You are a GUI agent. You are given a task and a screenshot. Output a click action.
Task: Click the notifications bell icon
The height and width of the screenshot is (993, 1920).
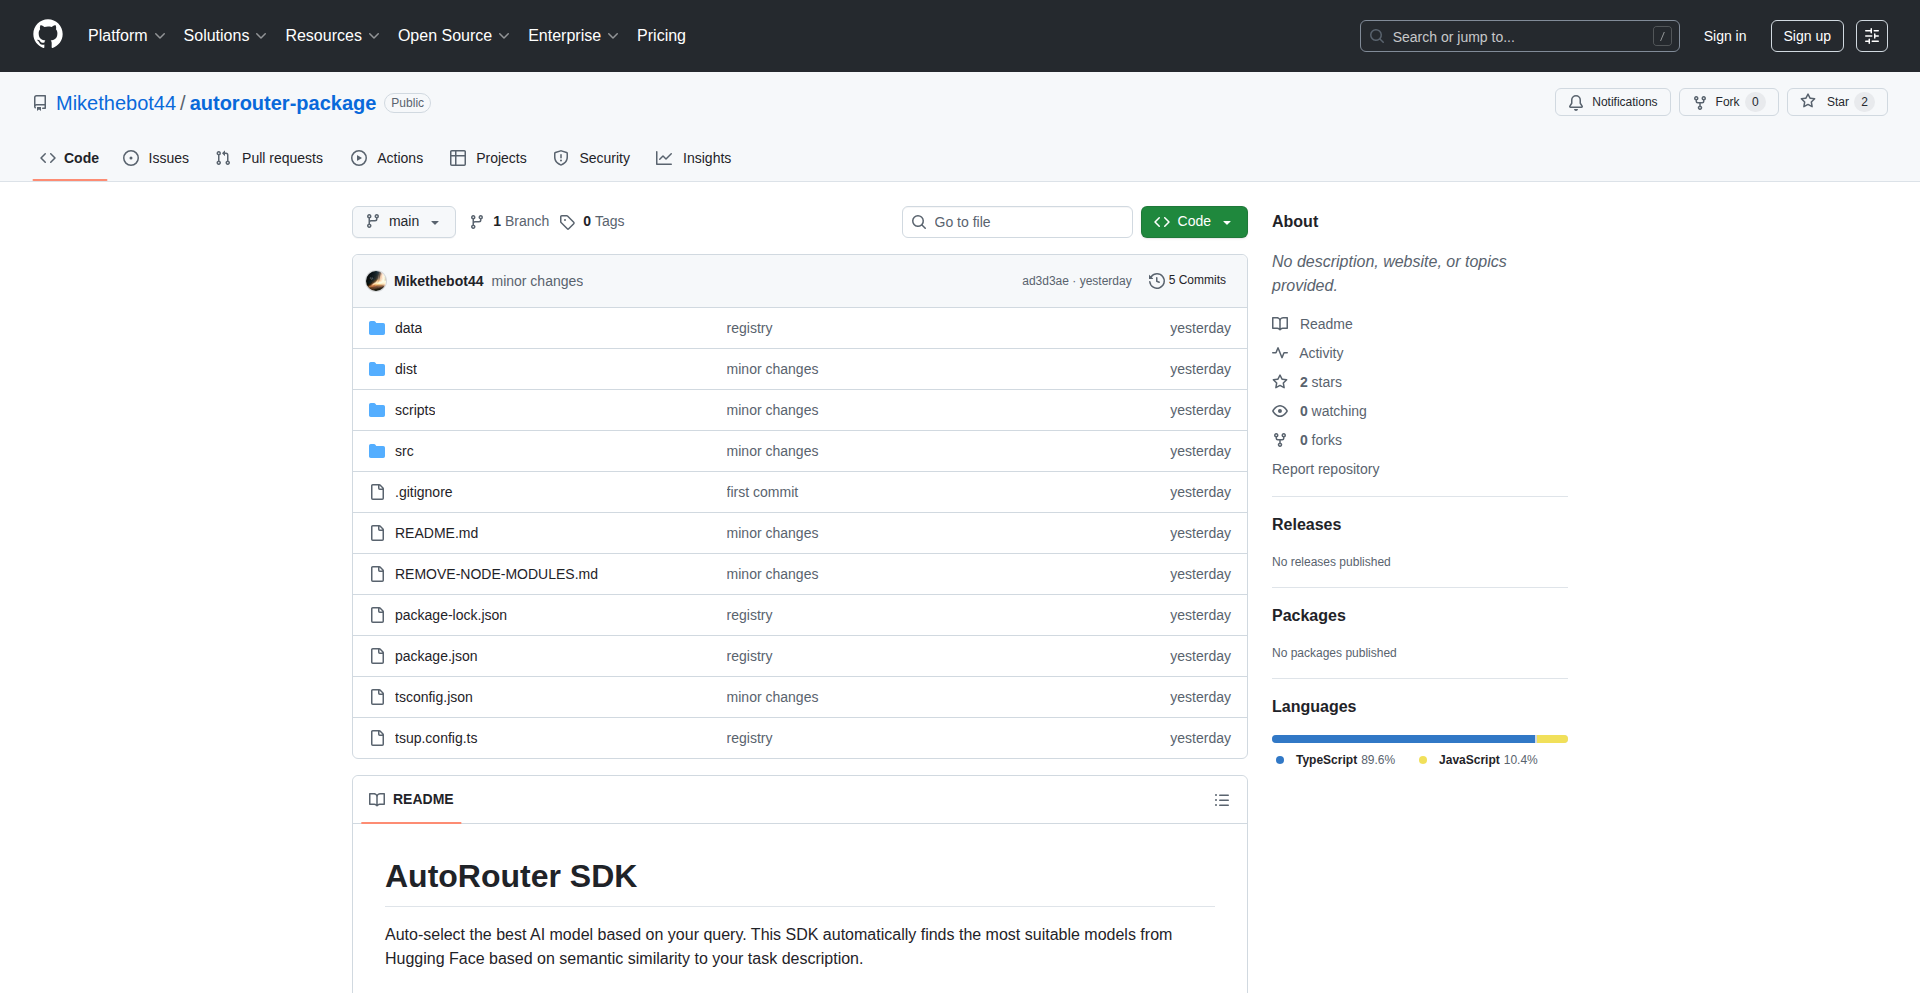1575,102
